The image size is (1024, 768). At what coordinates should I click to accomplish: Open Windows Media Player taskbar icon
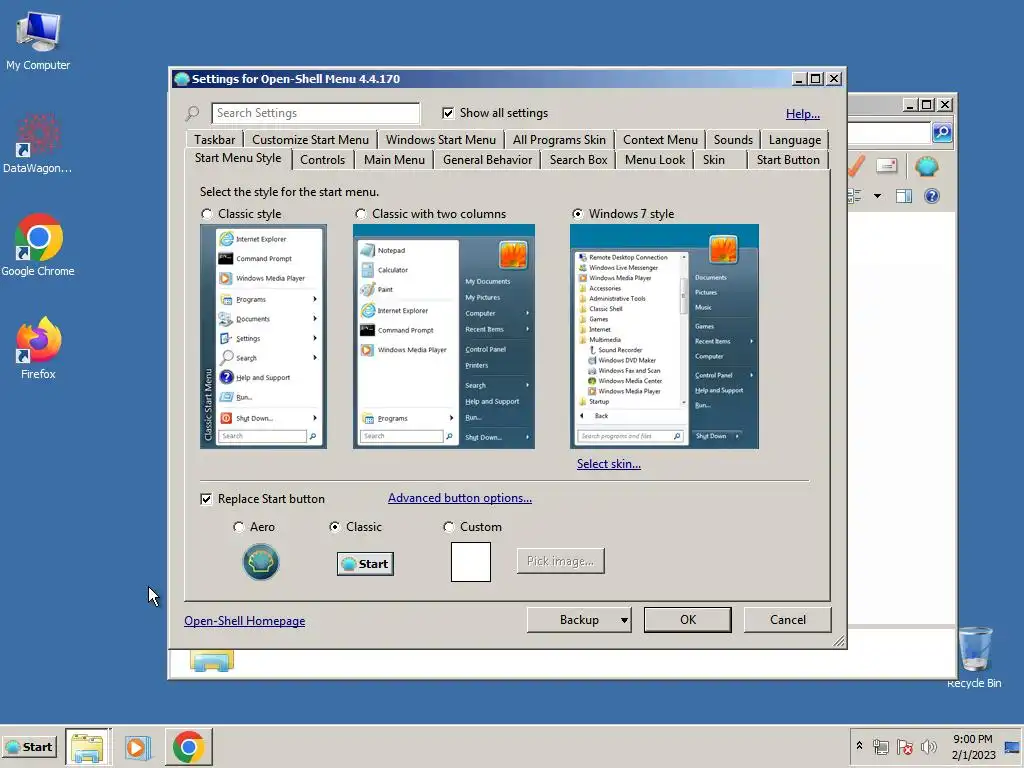pos(138,746)
